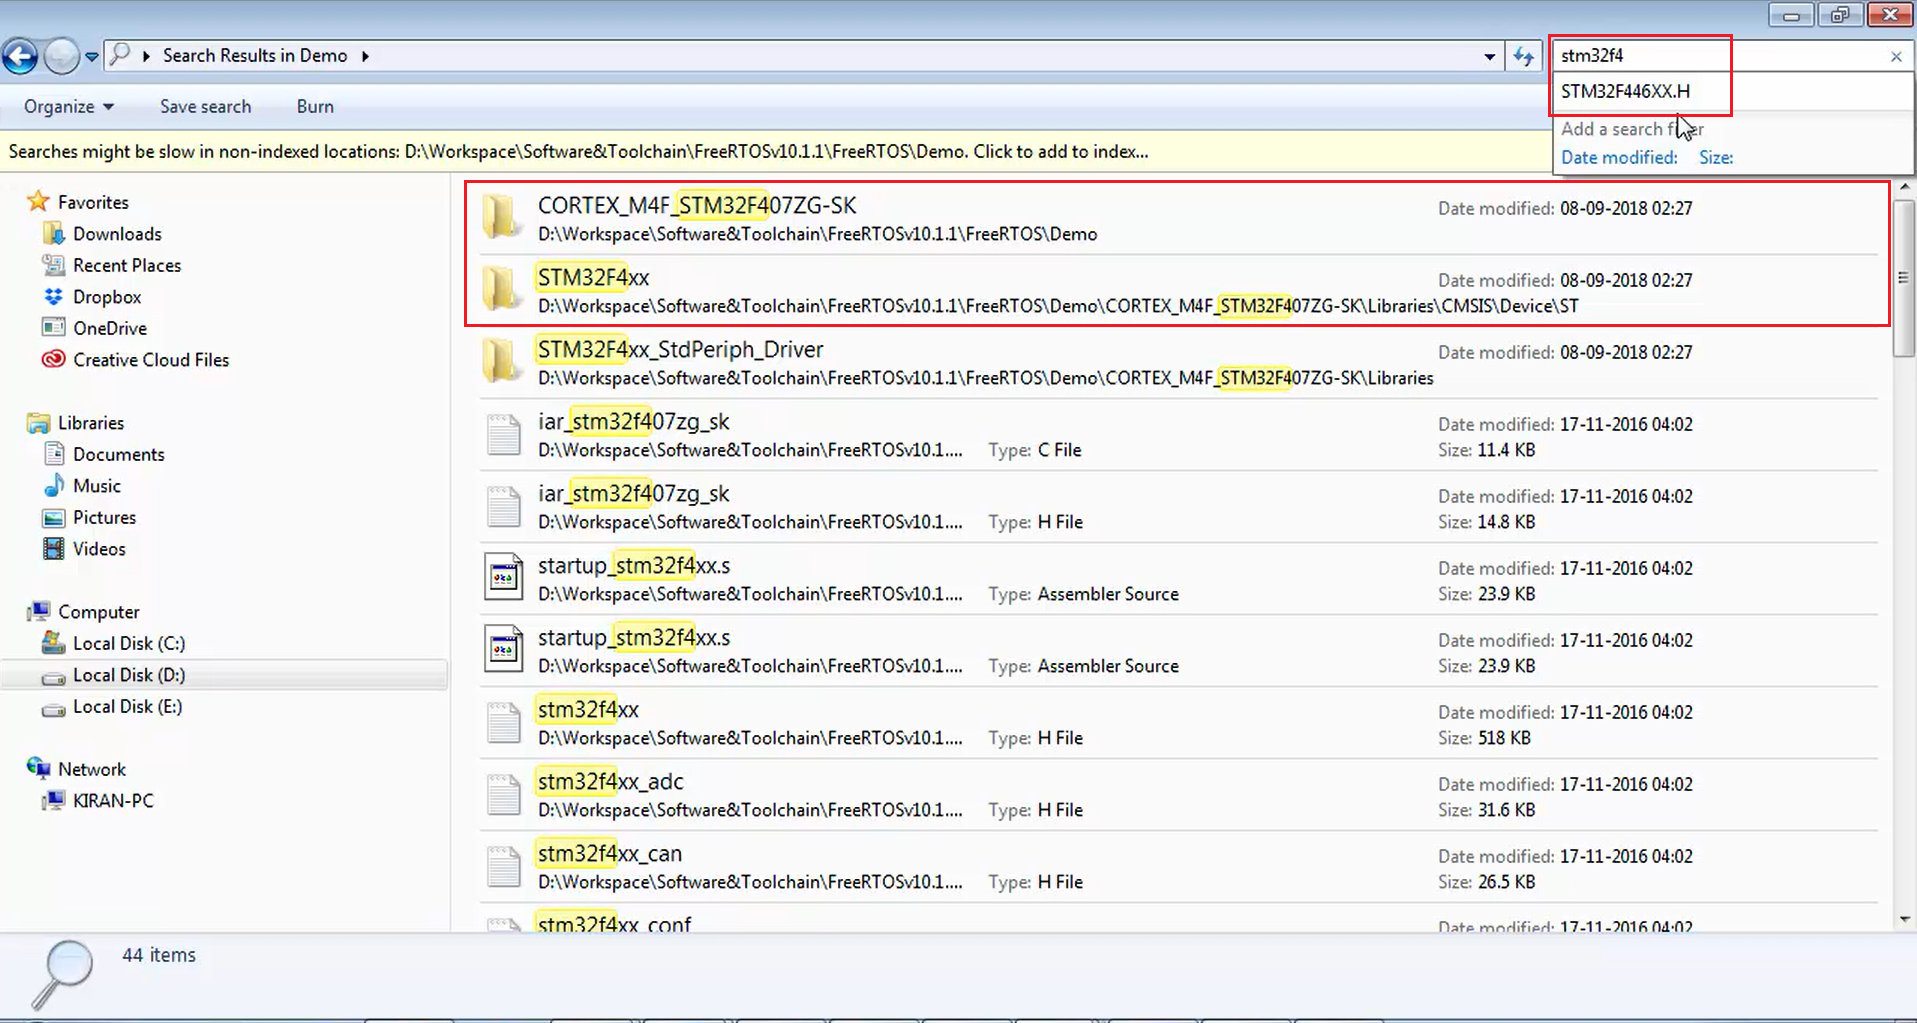Screen dimensions: 1917x1023
Task: Click the second startup_stm32f4xx.s file icon
Action: tap(503, 649)
